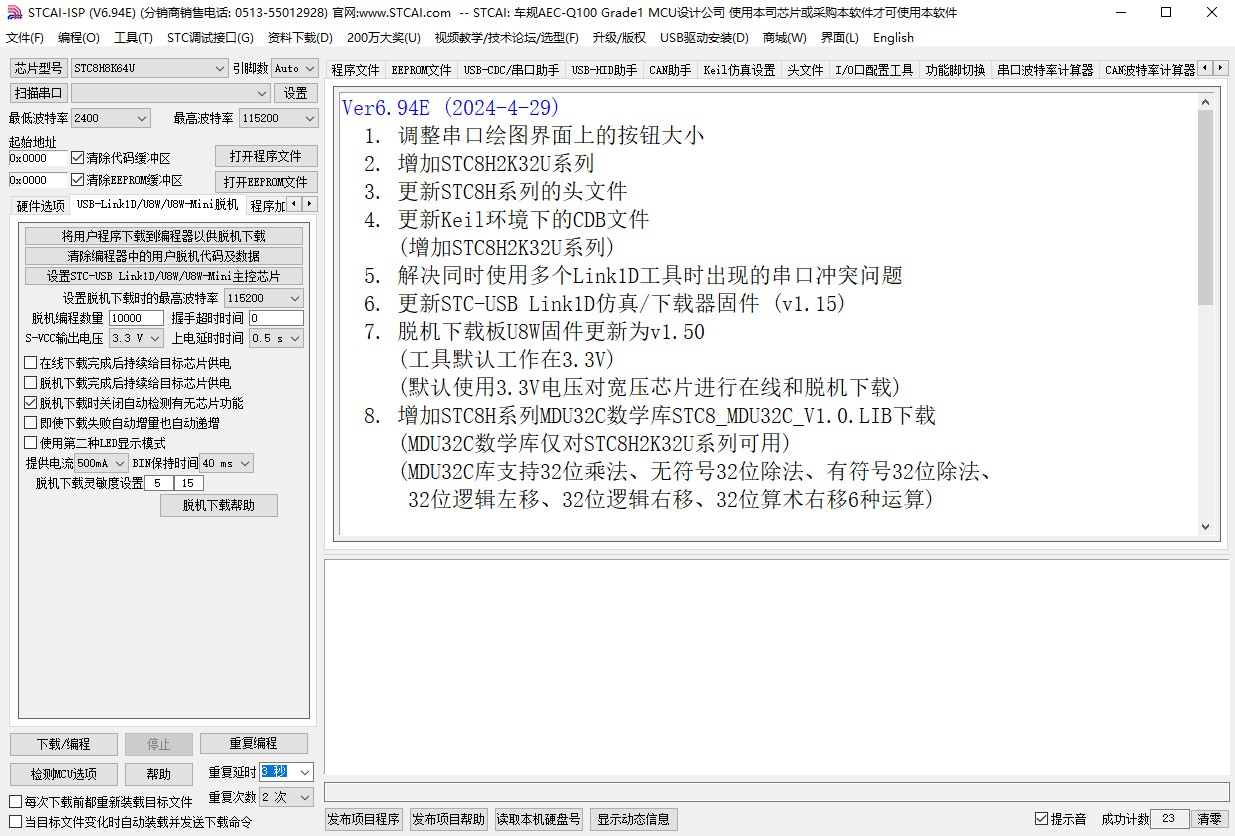Click the 重复编程 button
Viewport: 1235px width, 836px height.
pos(253,743)
